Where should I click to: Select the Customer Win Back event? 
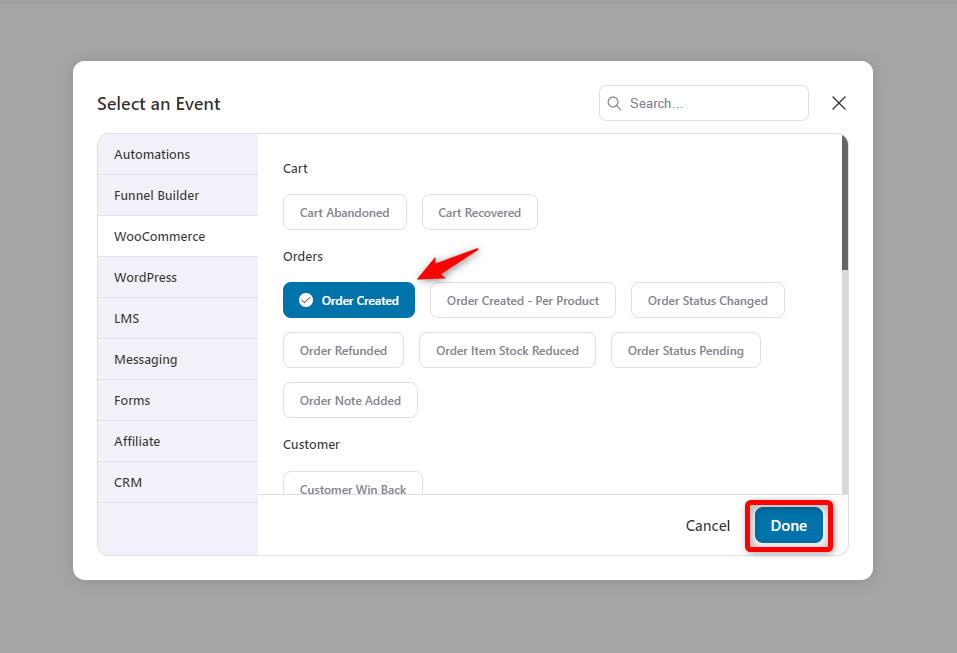point(353,483)
